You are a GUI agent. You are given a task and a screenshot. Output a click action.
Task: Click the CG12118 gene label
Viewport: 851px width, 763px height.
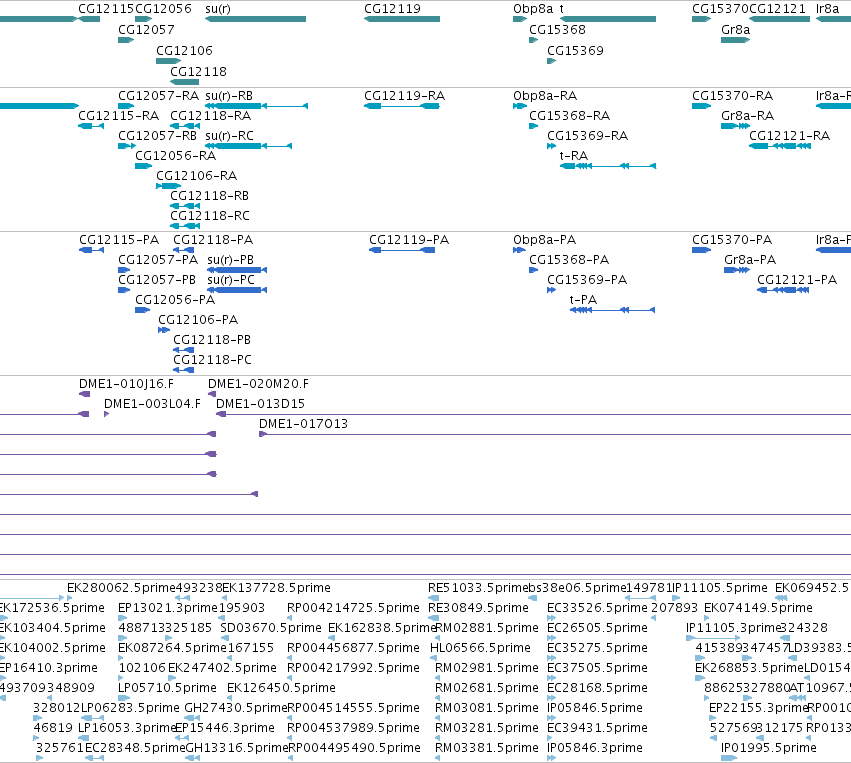198,72
